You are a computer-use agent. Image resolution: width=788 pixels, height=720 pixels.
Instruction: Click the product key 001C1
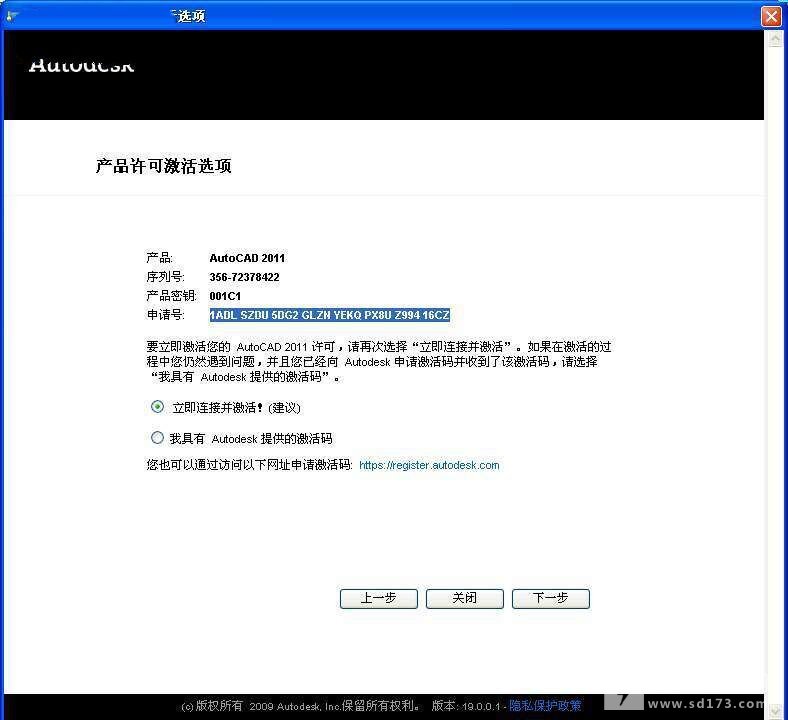point(225,296)
